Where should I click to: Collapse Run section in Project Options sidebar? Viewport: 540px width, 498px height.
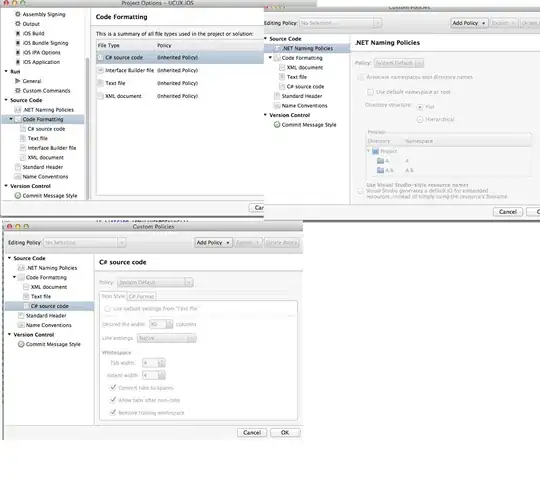tap(6, 71)
